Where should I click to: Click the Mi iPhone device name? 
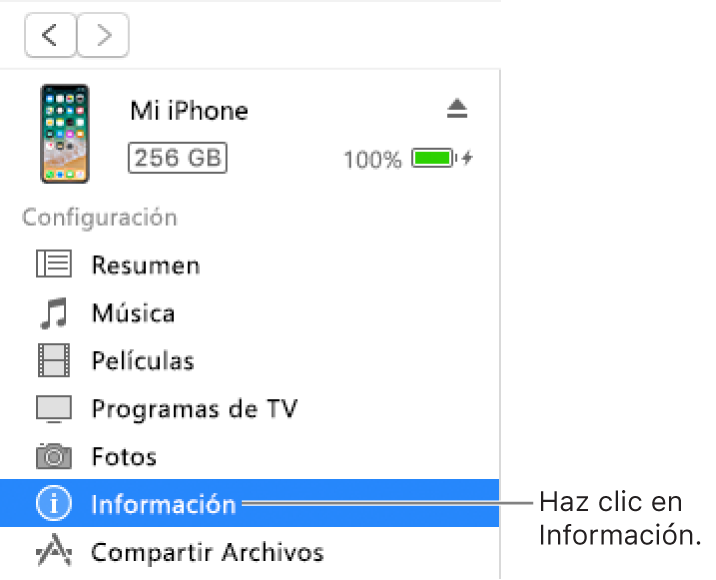point(189,111)
